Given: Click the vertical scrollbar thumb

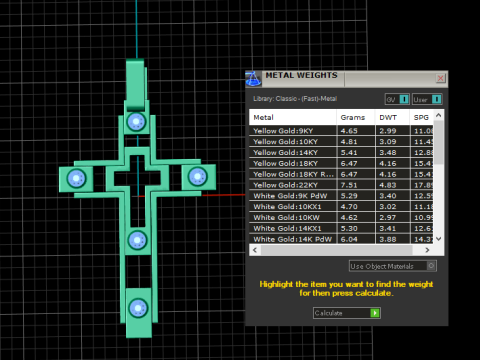Looking at the screenshot, I should 439,143.
